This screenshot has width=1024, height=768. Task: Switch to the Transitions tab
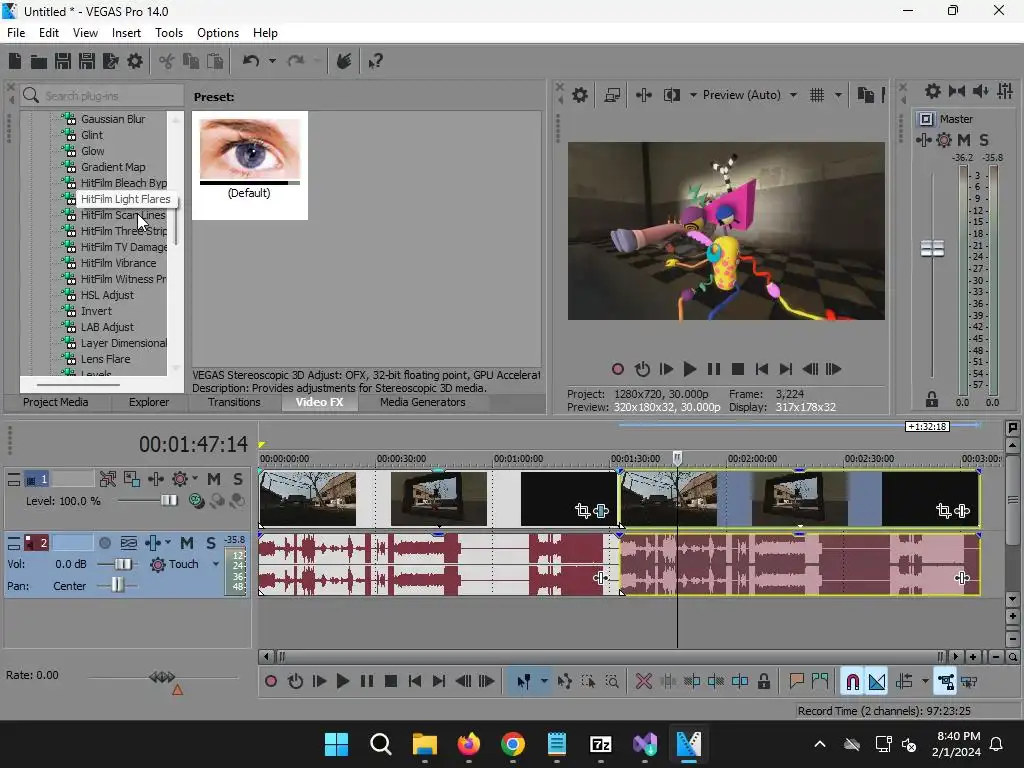tap(234, 402)
